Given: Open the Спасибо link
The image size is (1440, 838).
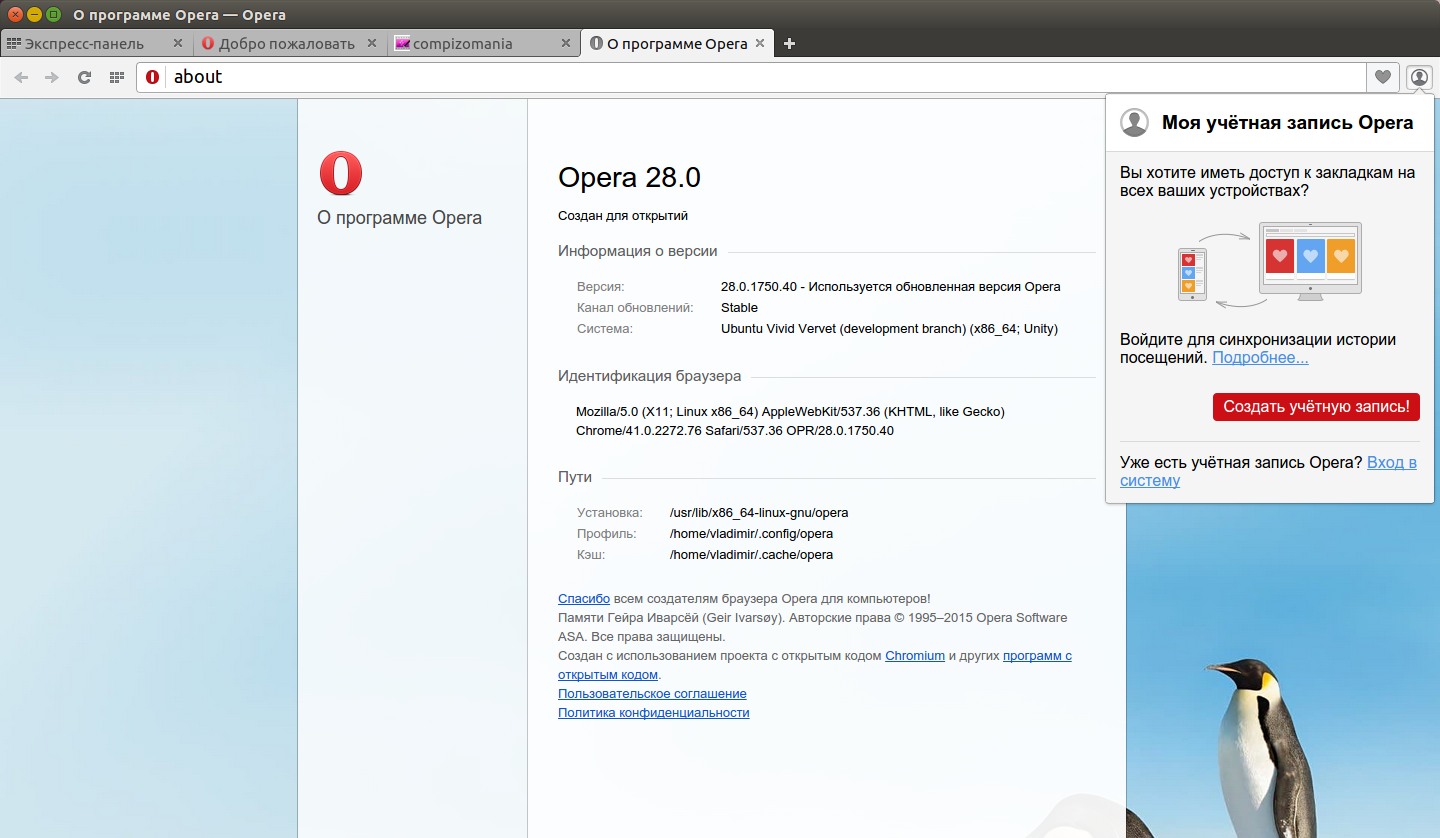Looking at the screenshot, I should tap(584, 598).
